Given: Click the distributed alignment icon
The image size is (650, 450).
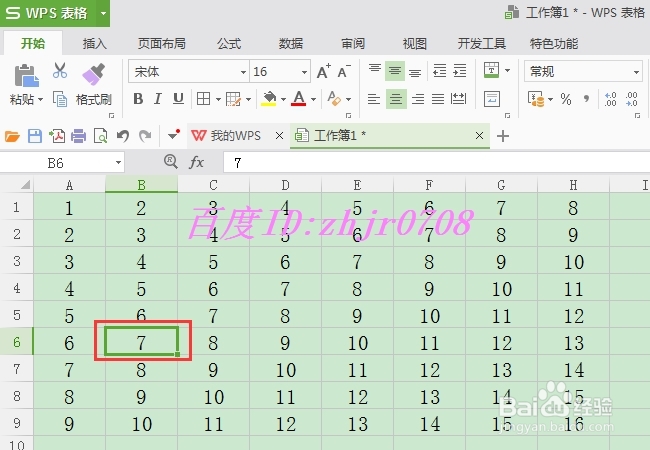Looking at the screenshot, I should [458, 99].
